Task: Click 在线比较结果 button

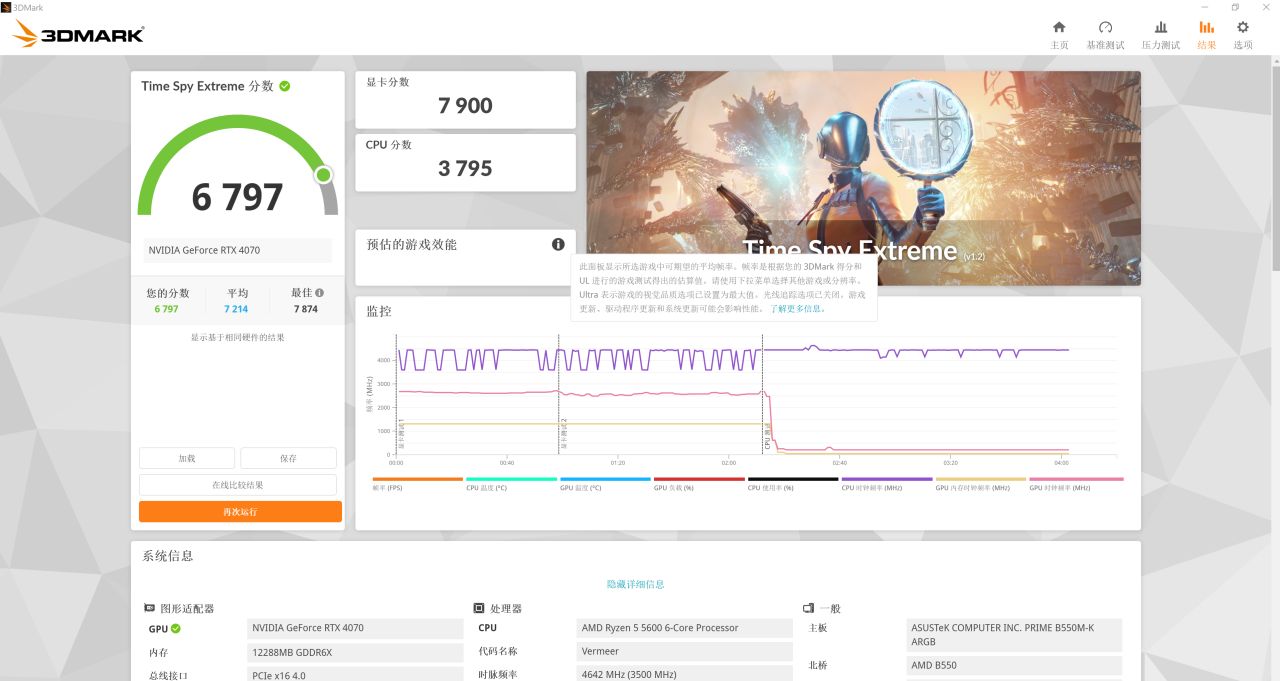Action: [x=238, y=485]
